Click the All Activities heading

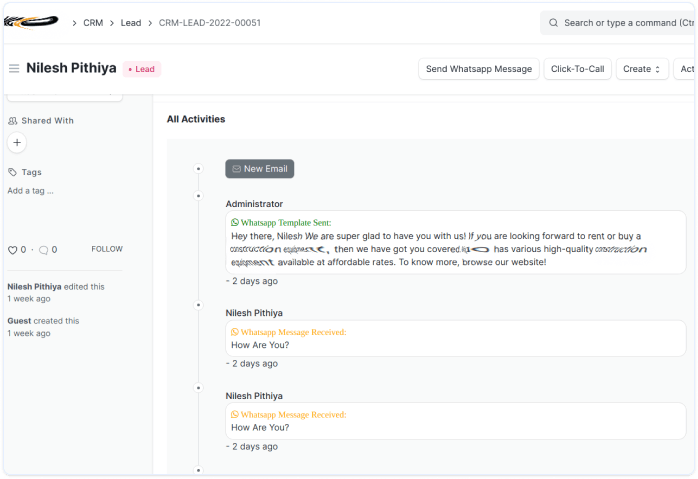click(x=196, y=119)
